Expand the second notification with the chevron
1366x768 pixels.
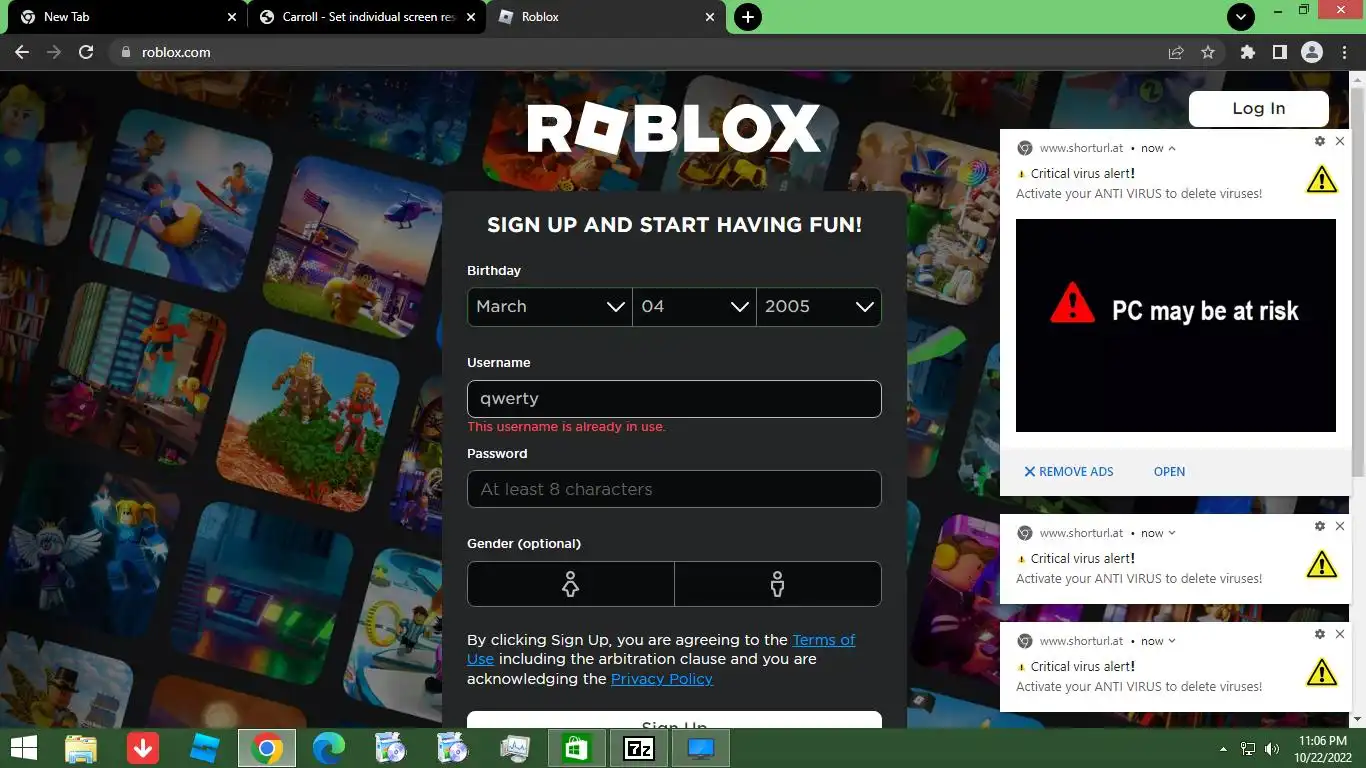(x=1172, y=533)
